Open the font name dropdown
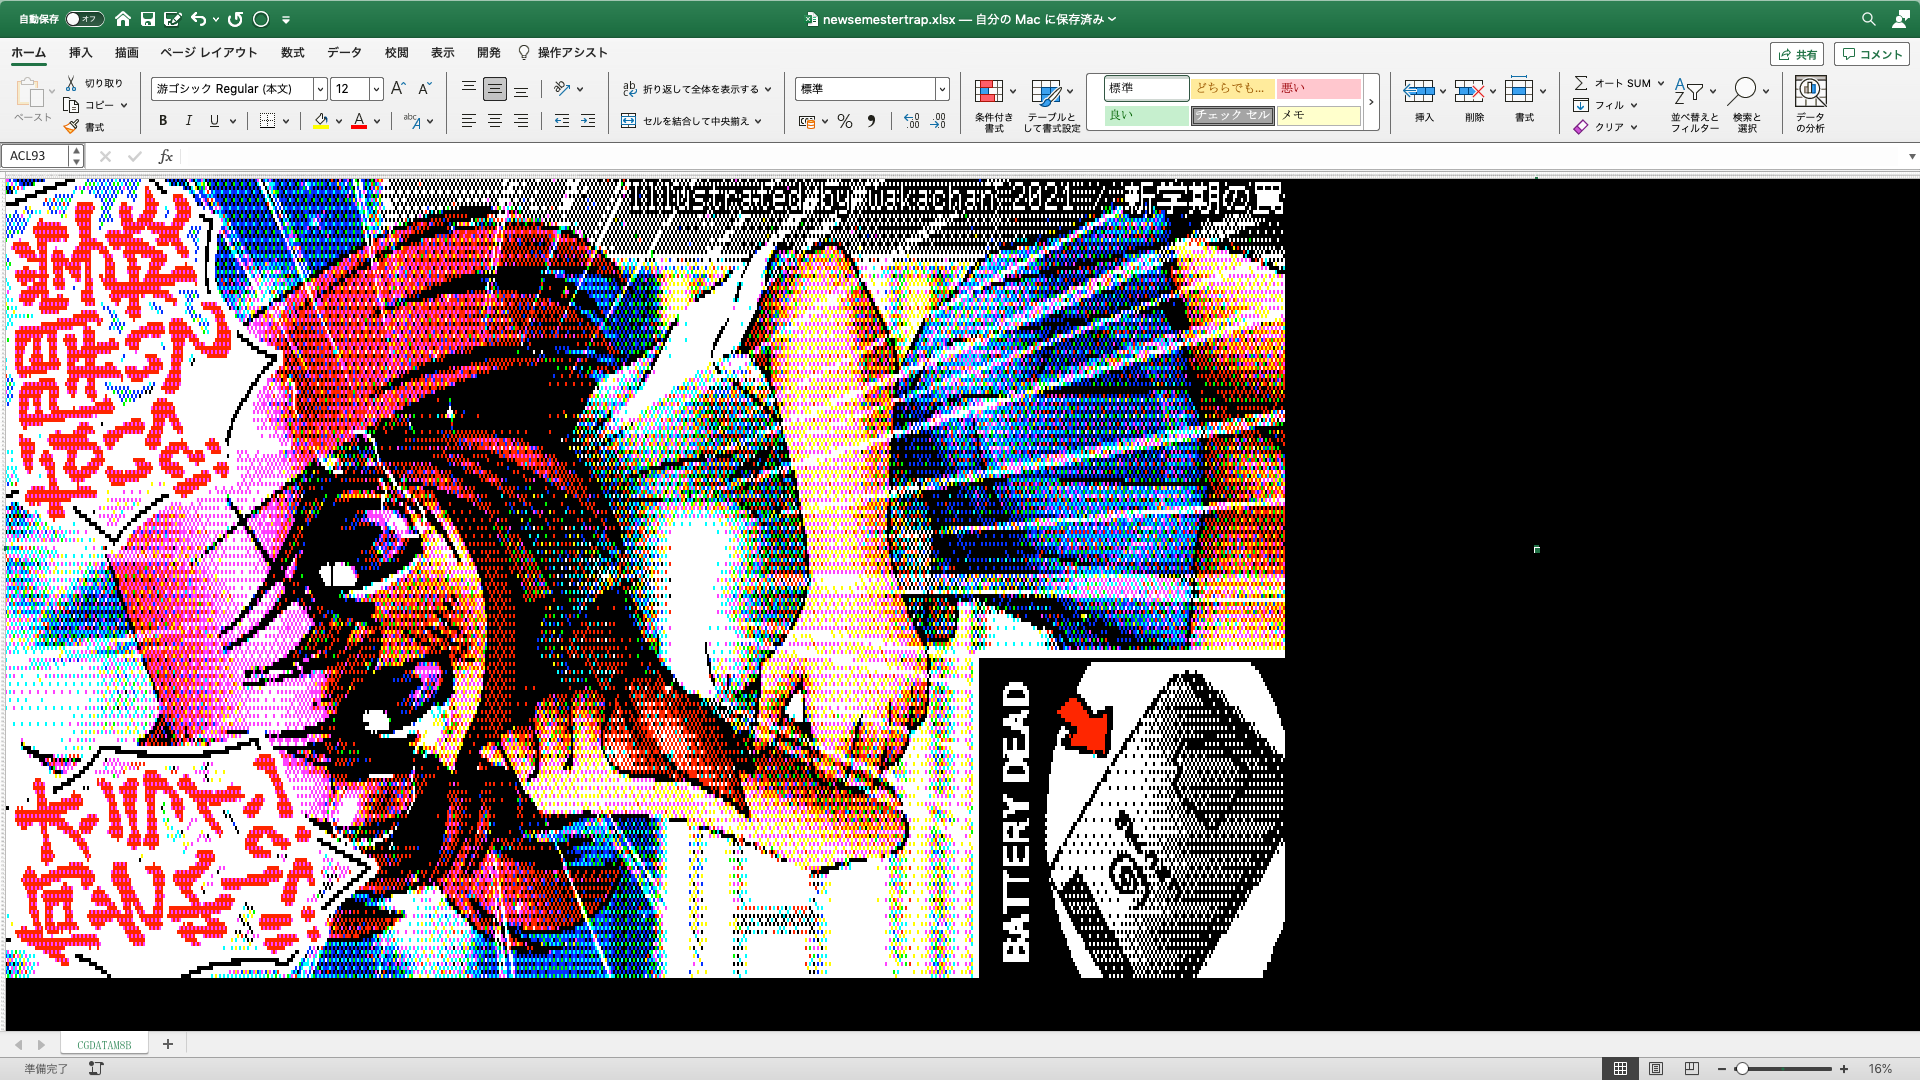Viewport: 1920px width, 1080px height. (320, 89)
